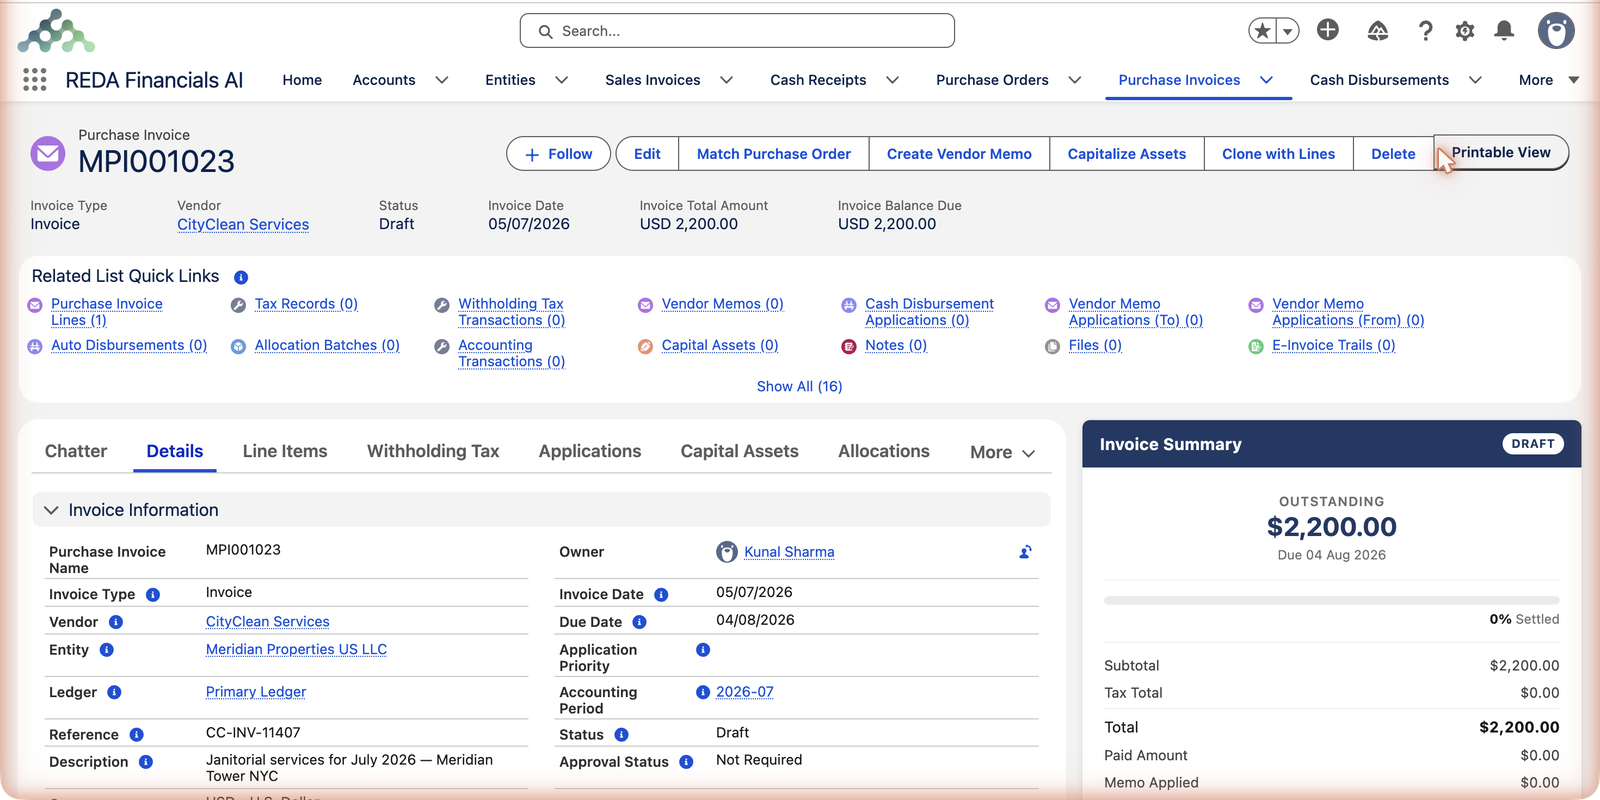Click in the global Search field
The image size is (1600, 800).
tap(737, 31)
